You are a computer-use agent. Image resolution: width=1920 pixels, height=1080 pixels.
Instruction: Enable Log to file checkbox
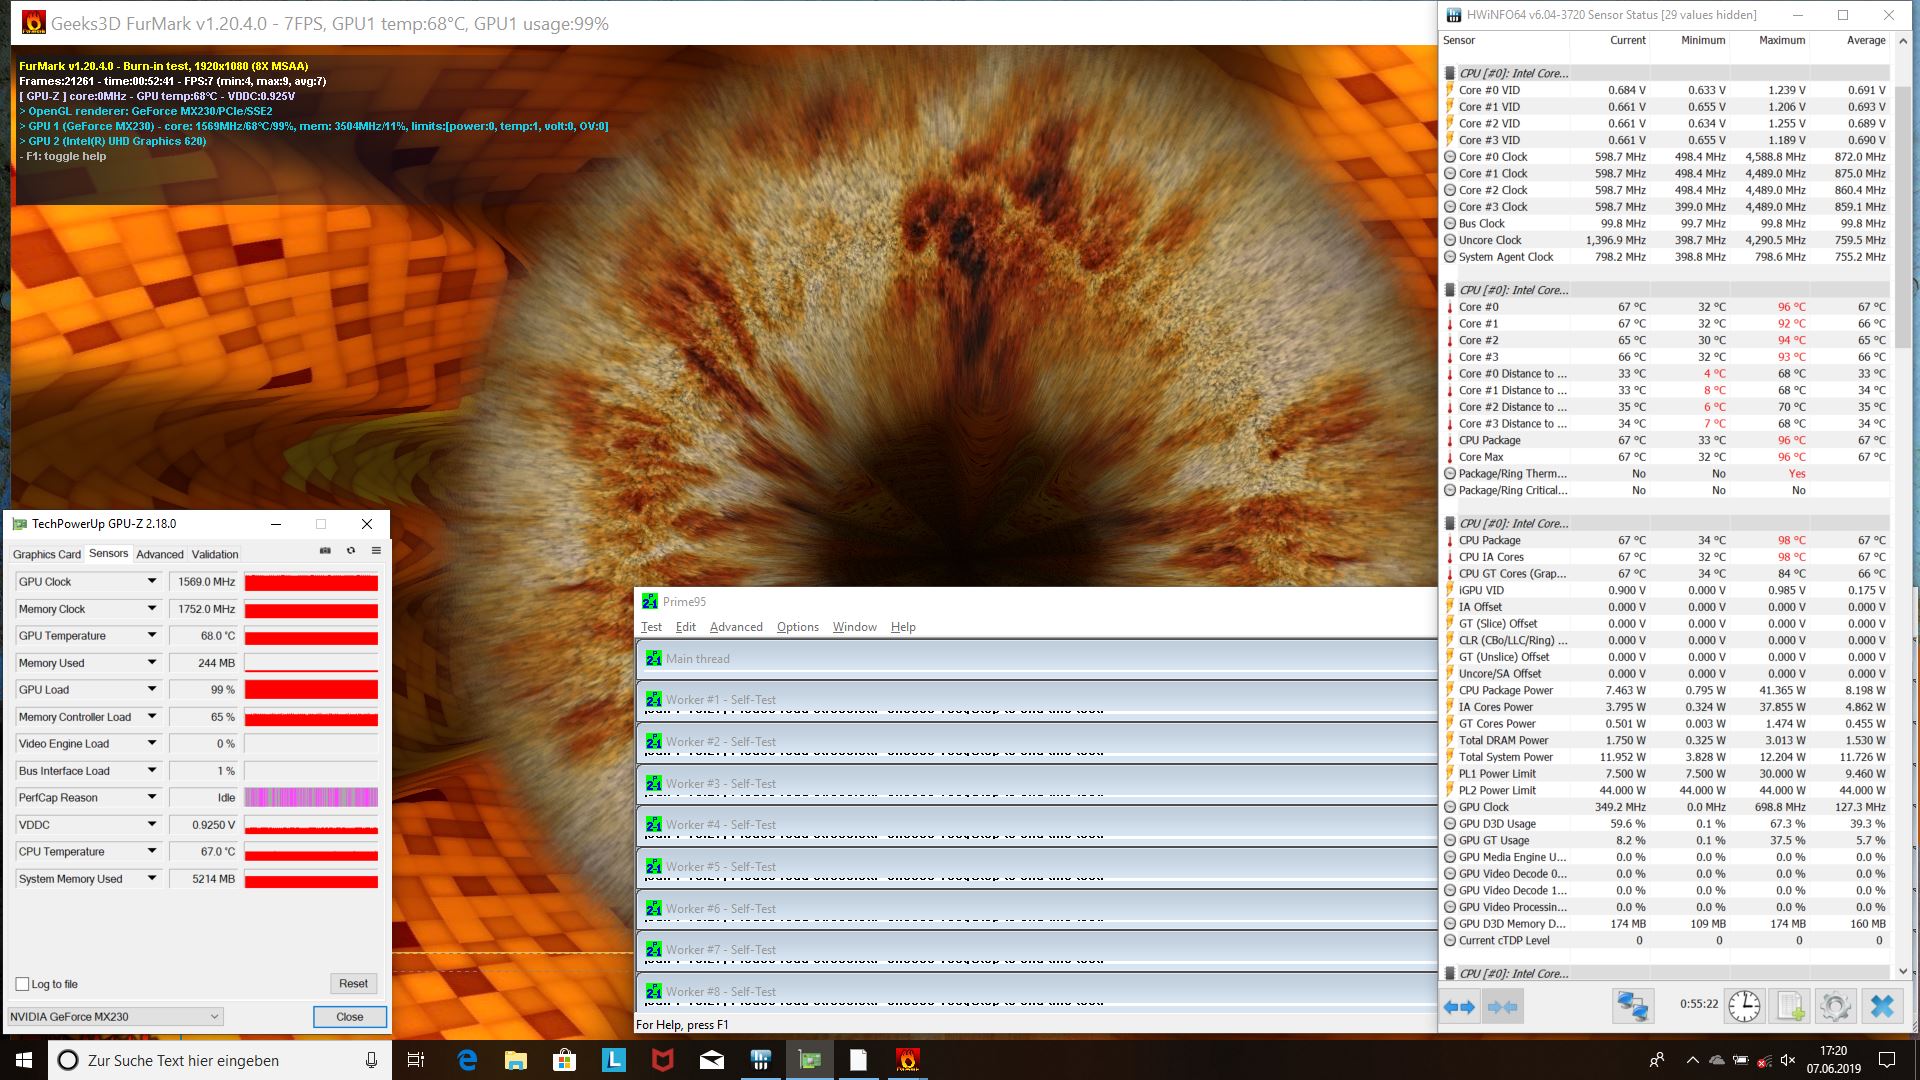point(23,984)
